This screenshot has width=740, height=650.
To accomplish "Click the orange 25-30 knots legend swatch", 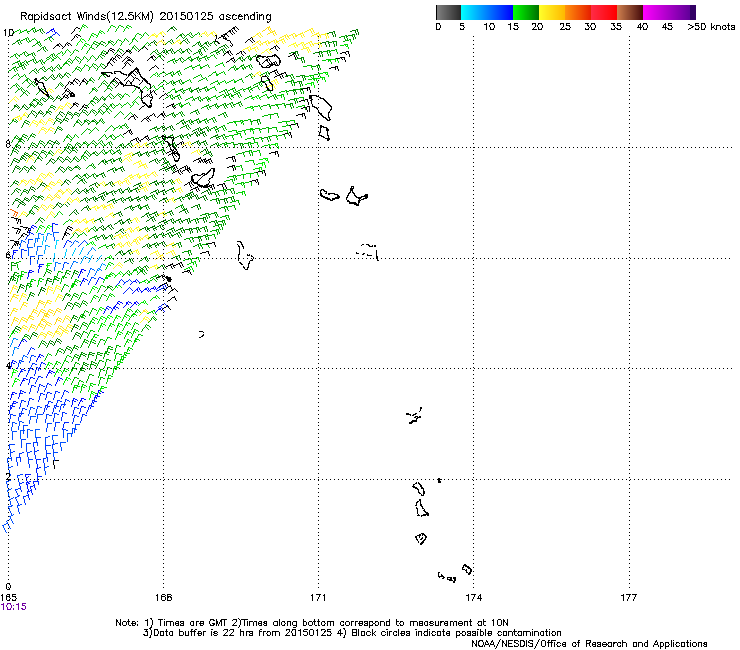I will point(578,12).
